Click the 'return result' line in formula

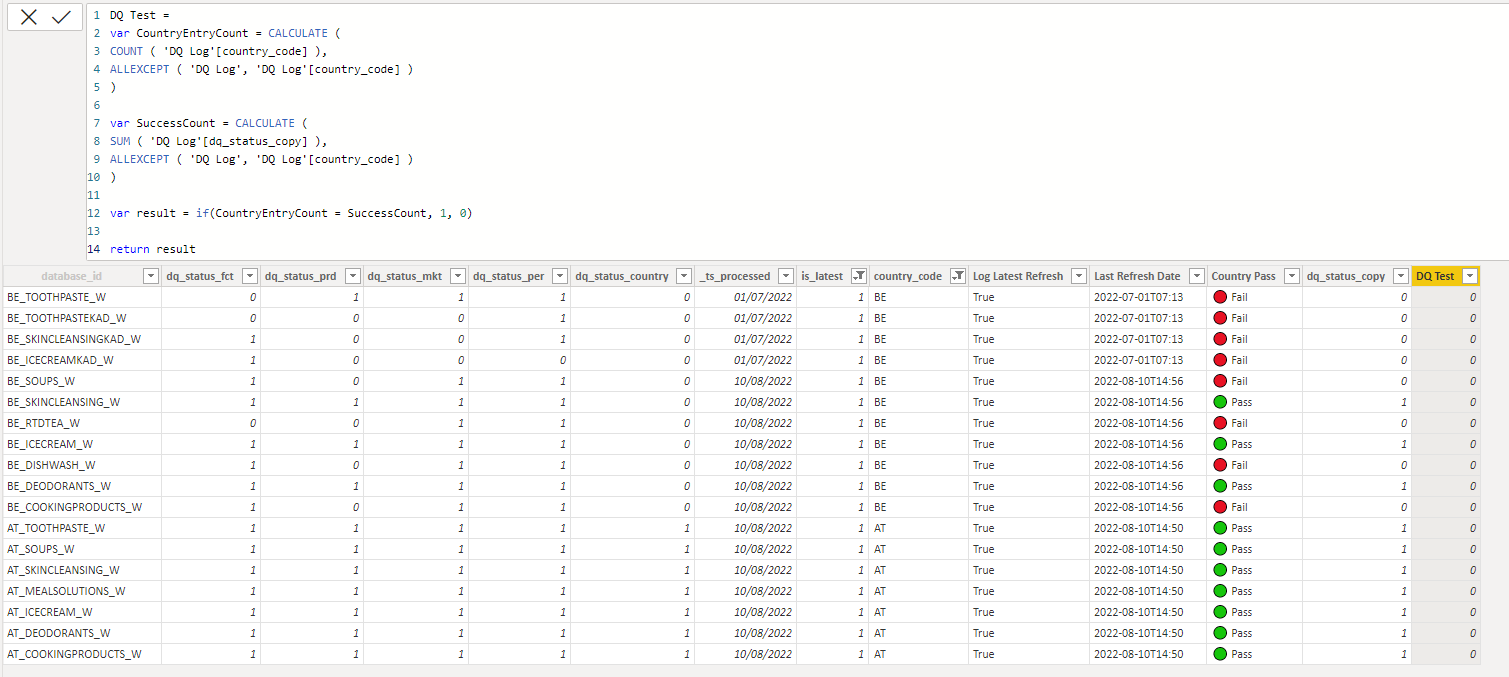153,249
